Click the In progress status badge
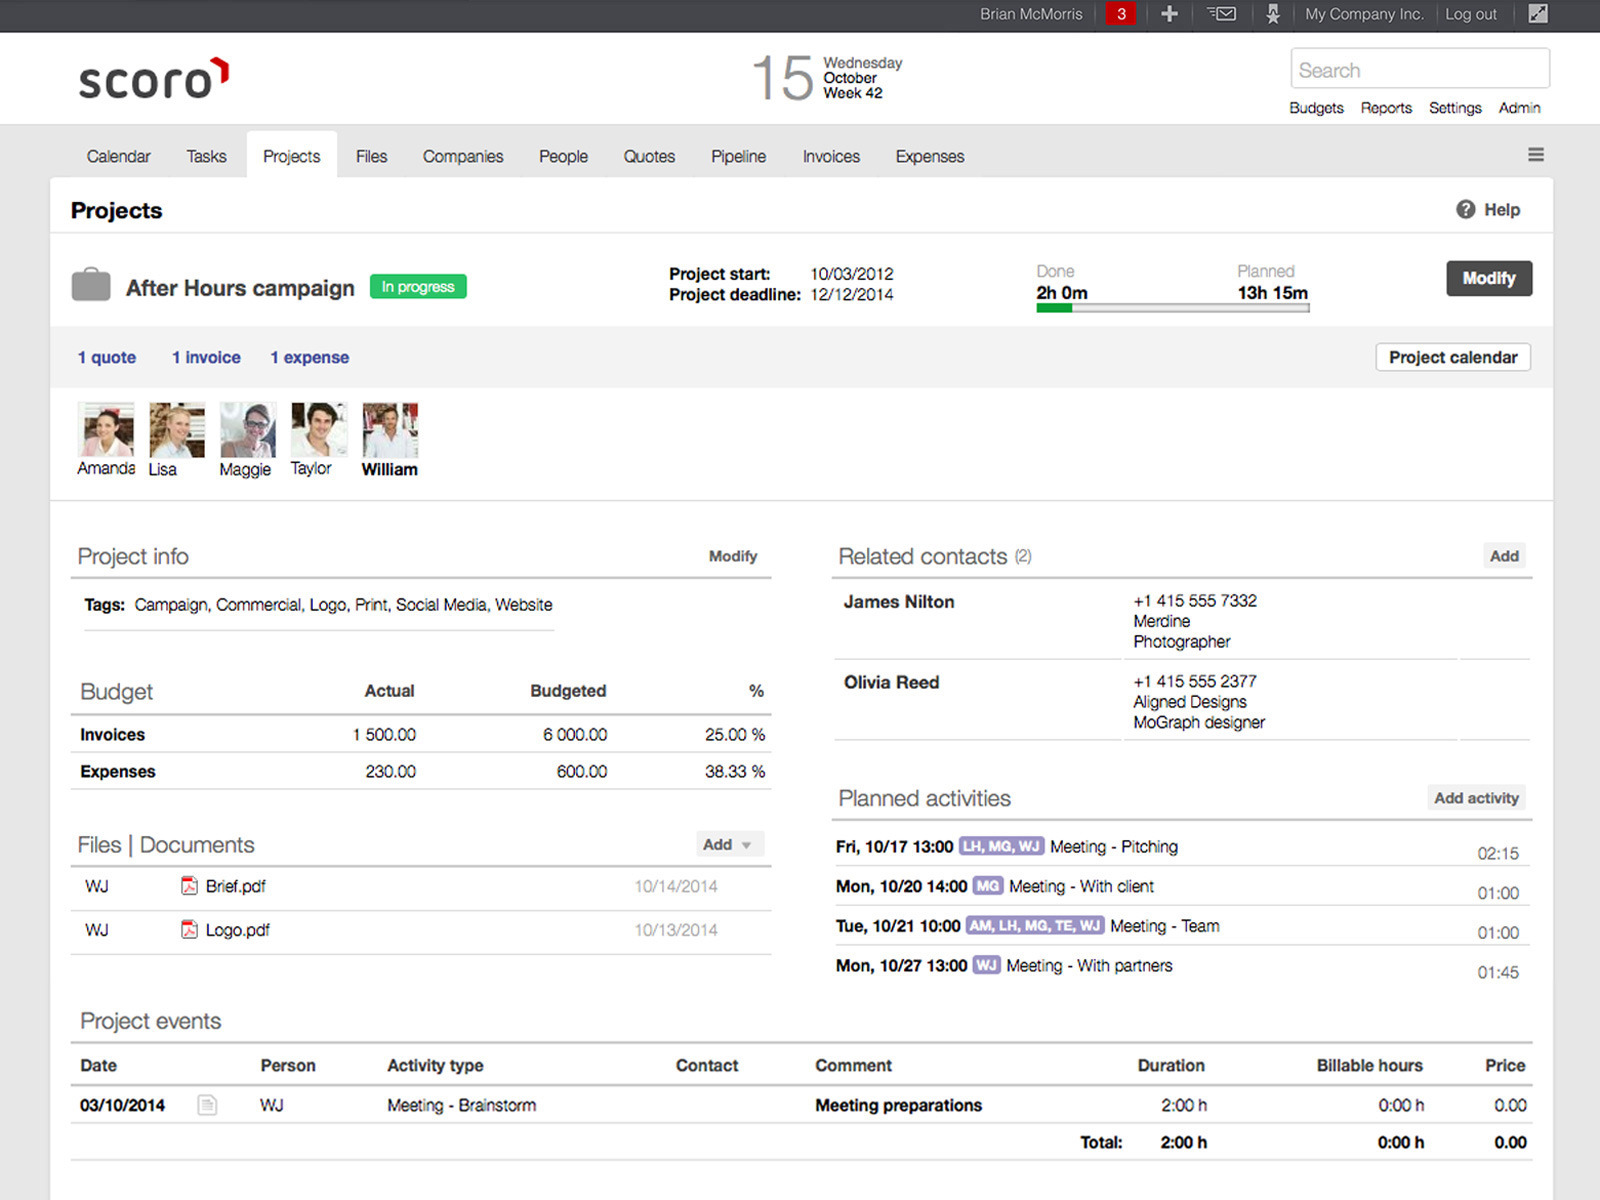The width and height of the screenshot is (1600, 1200). (418, 287)
